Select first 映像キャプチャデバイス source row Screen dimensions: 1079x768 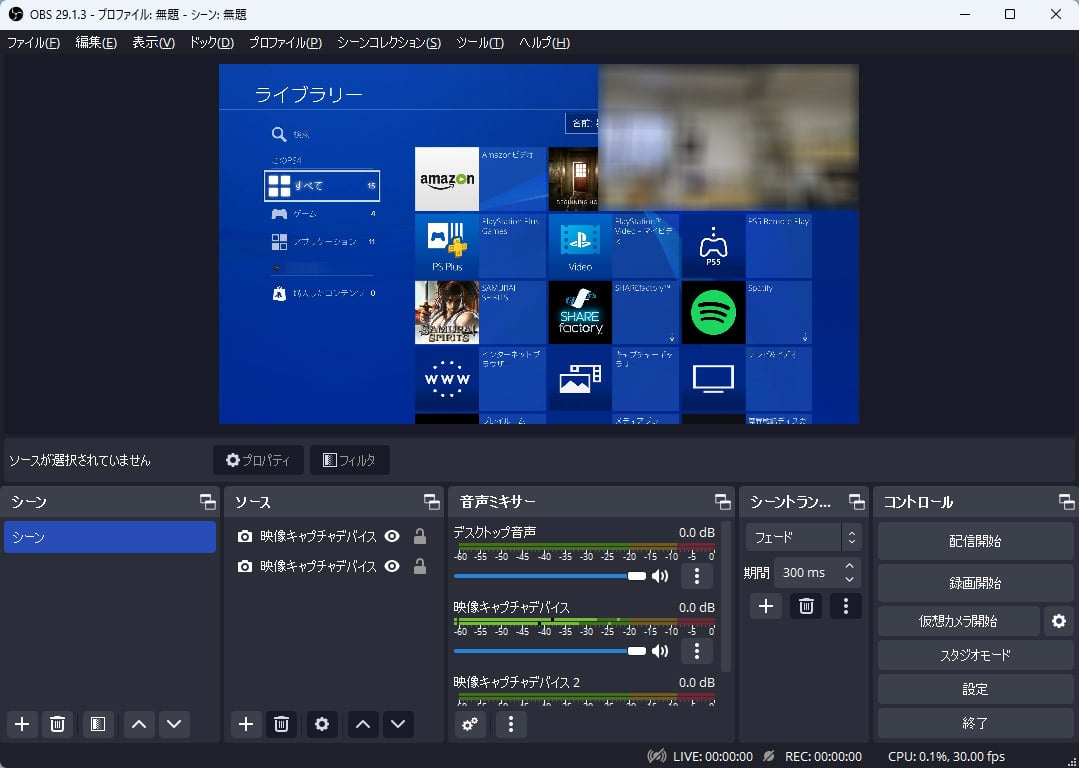pos(333,536)
